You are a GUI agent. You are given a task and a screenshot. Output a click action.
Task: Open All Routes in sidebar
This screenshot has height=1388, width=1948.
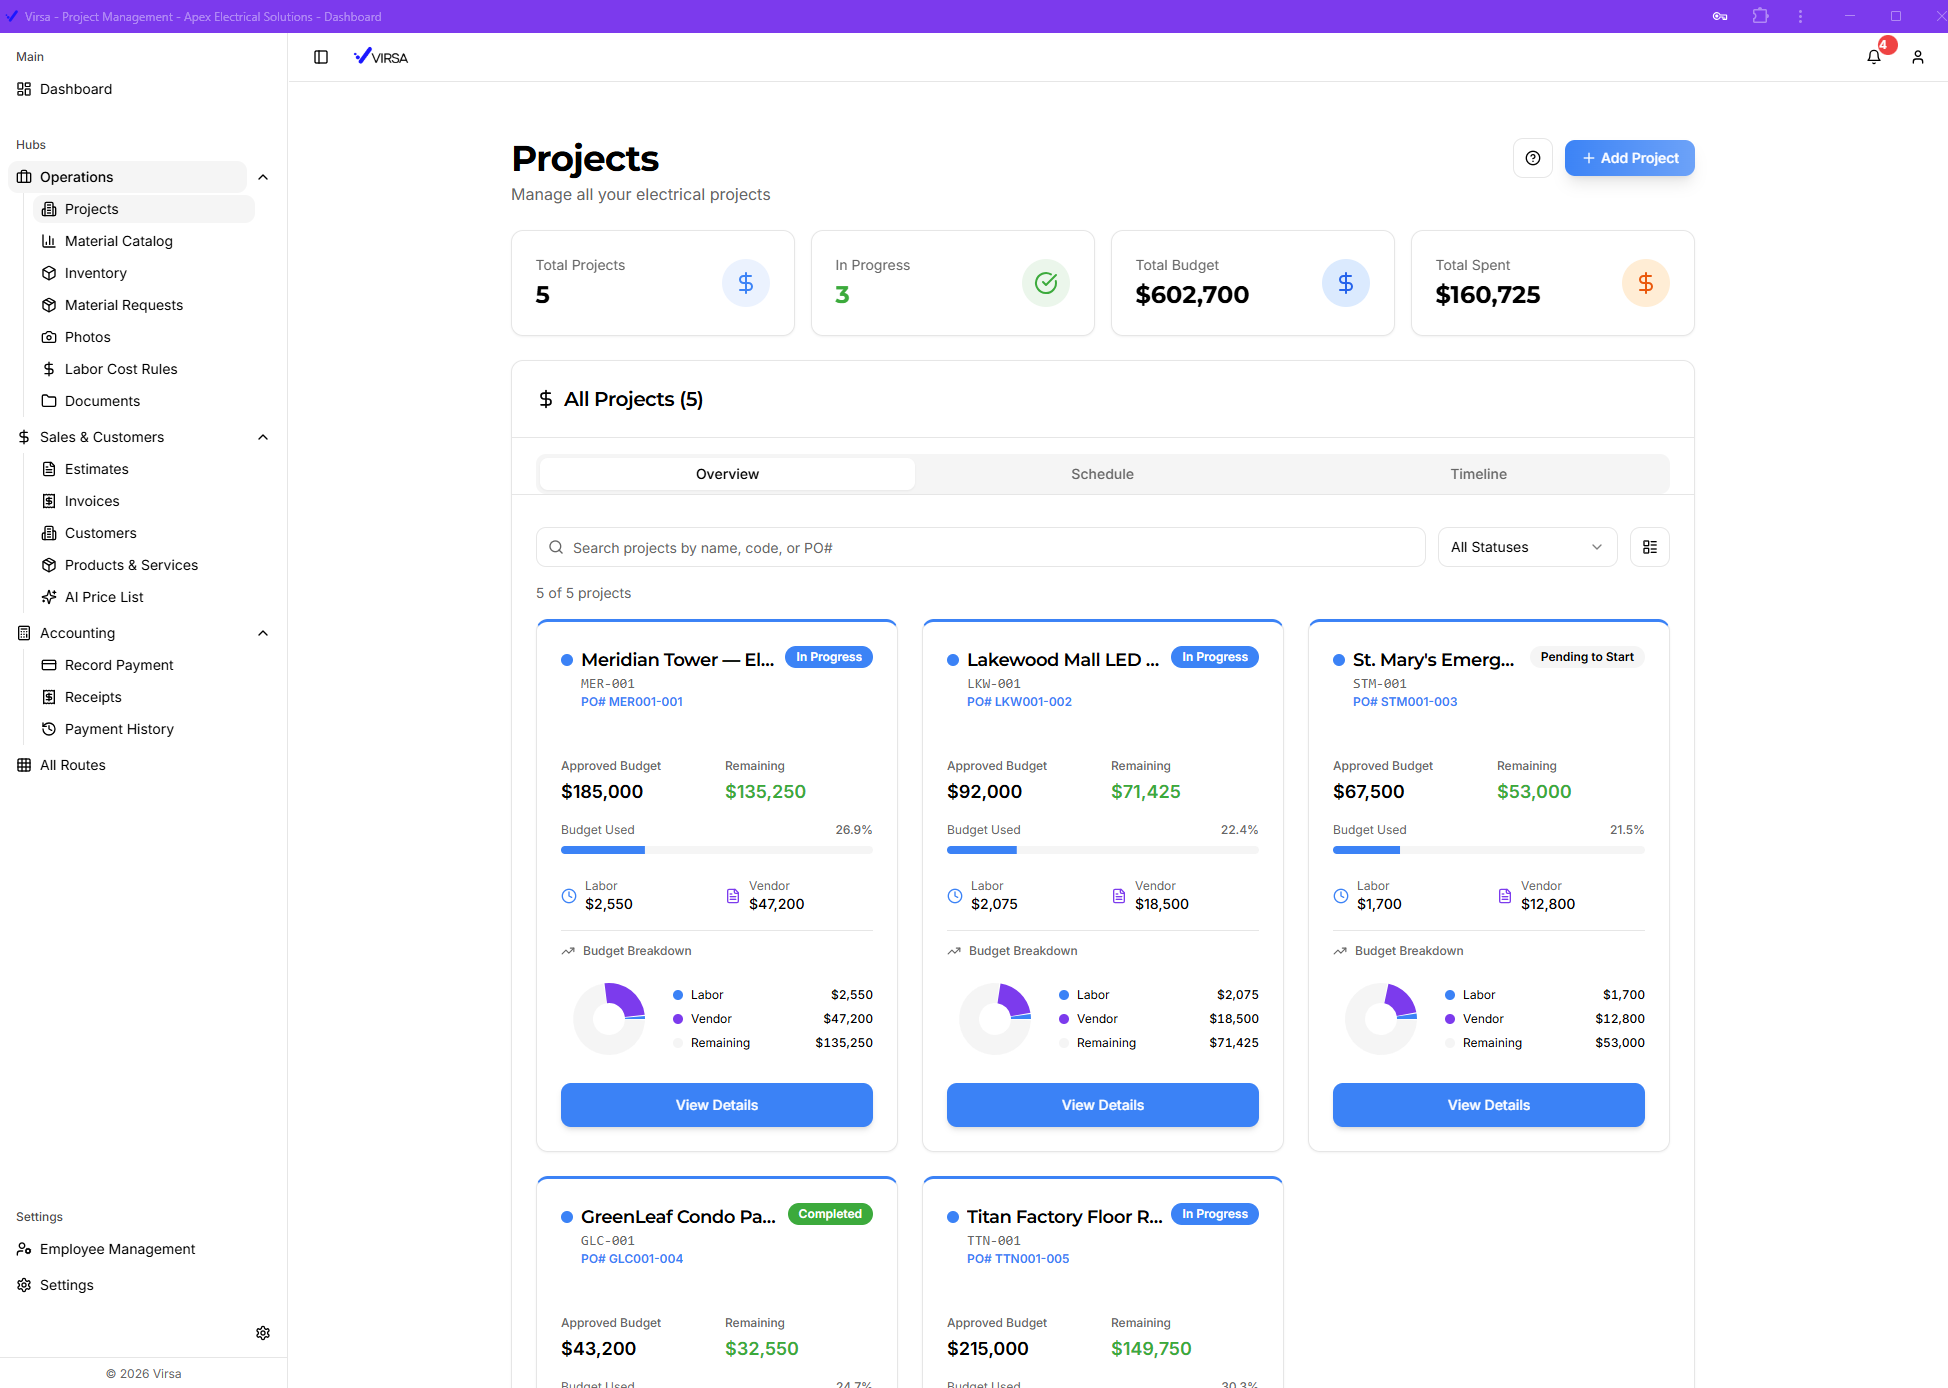72,765
